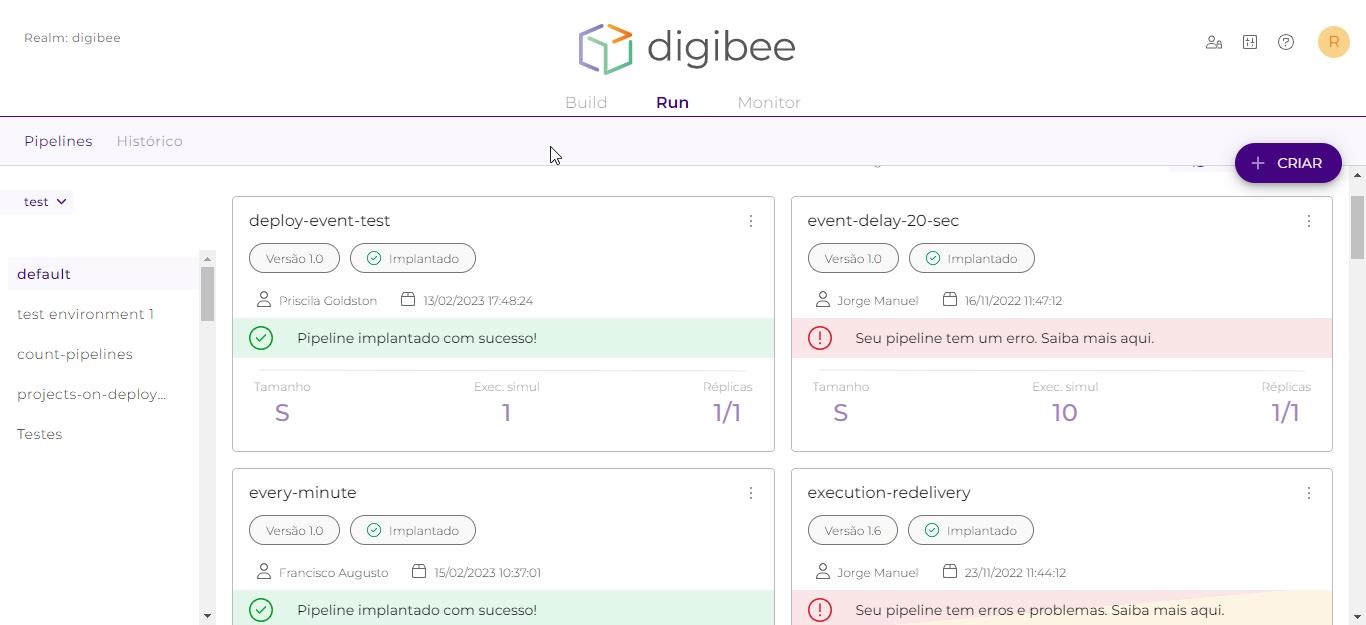Open the user avatar R menu
Image resolution: width=1366 pixels, height=625 pixels.
(x=1333, y=42)
